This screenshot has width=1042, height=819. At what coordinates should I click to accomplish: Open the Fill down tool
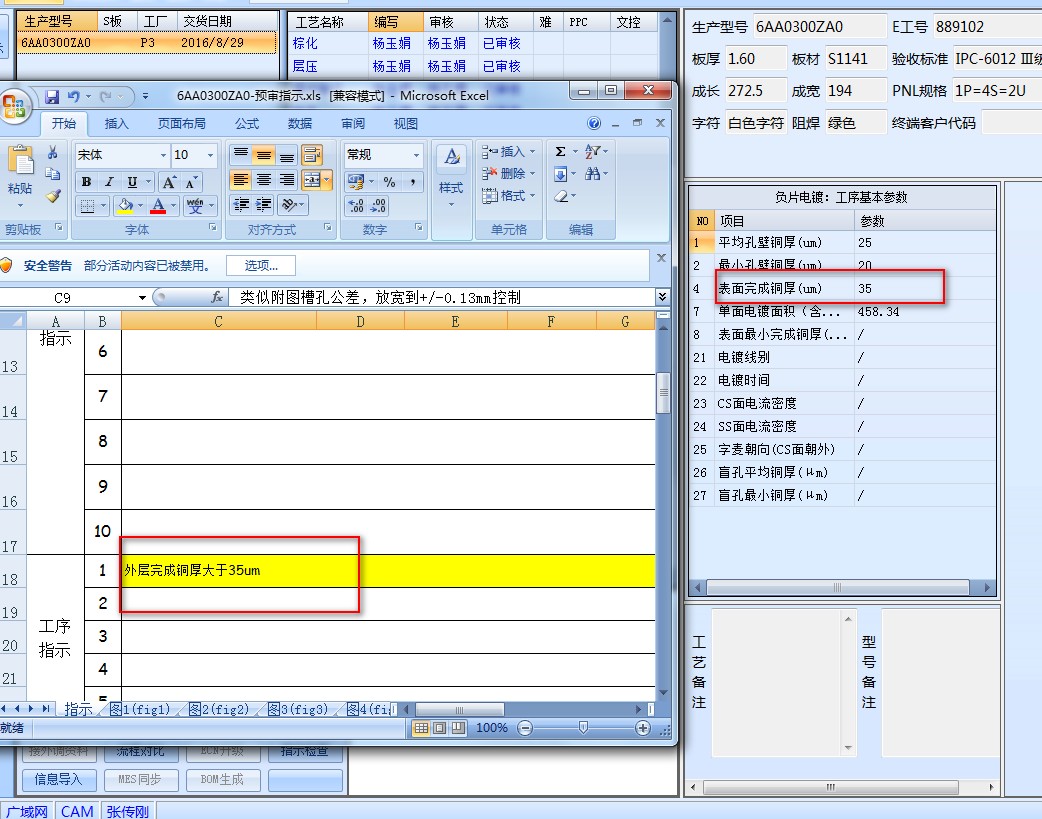[560, 174]
